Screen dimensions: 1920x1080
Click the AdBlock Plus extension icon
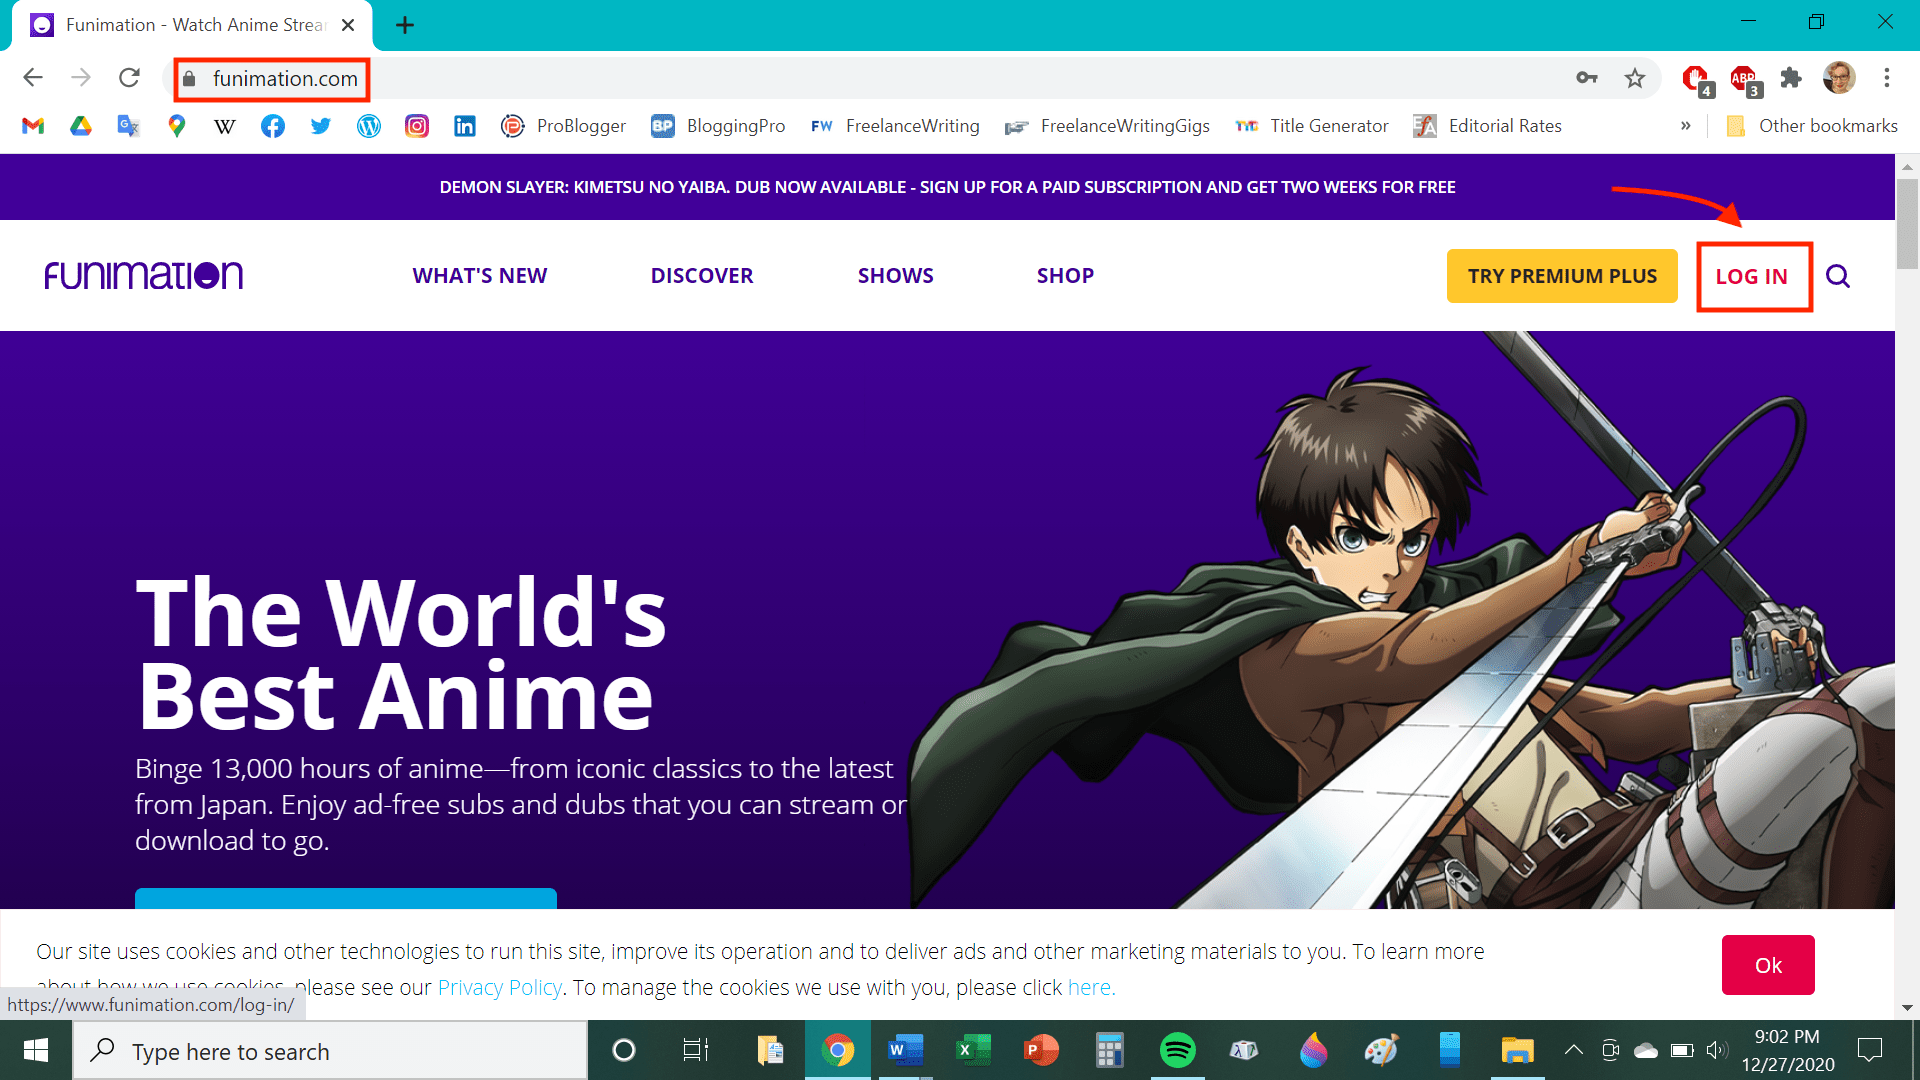click(1743, 78)
